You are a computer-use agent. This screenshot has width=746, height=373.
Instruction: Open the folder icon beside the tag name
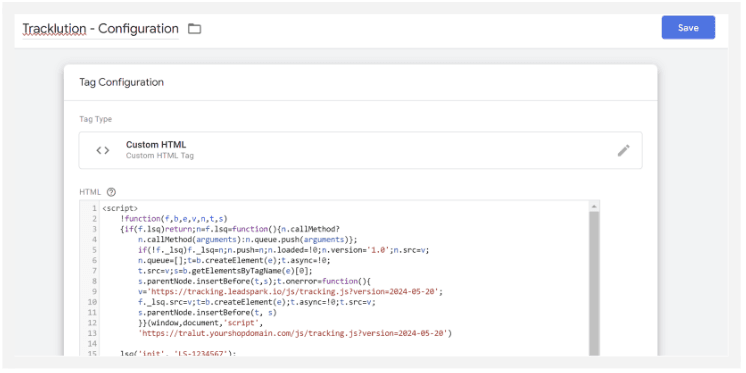tap(194, 29)
